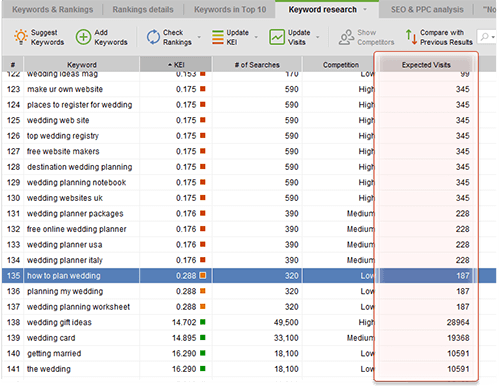Open the Update KEI dropdown arrow
The image size is (500, 386).
pyautogui.click(x=256, y=37)
